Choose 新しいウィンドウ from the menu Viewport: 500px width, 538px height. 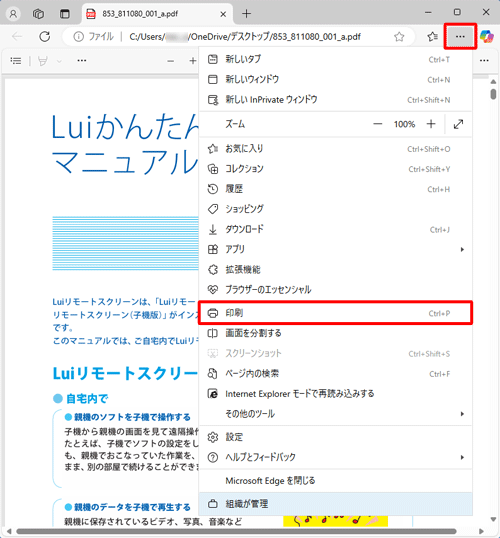tap(335, 80)
